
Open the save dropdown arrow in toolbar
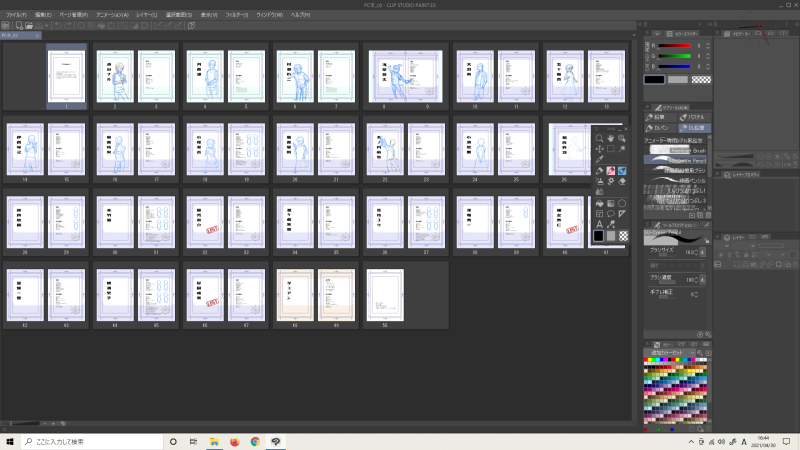tap(46, 26)
